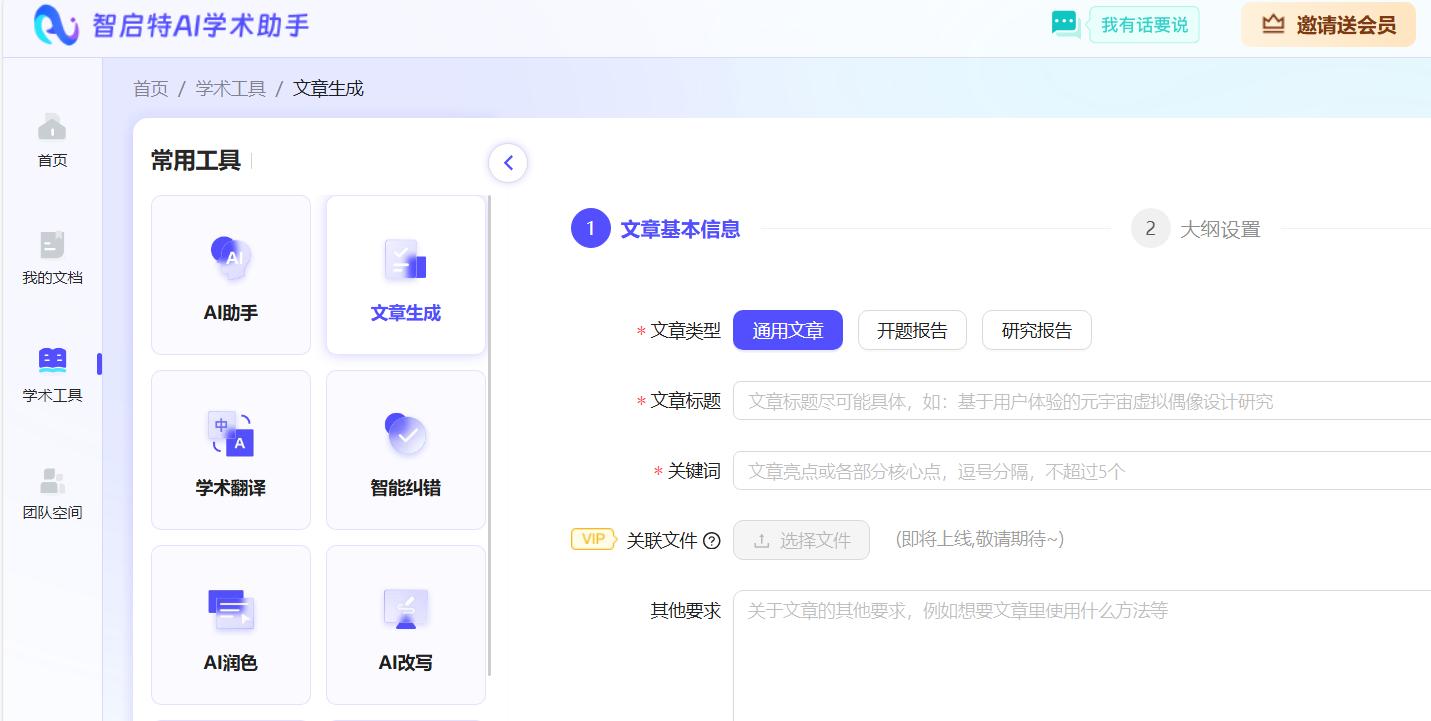Viewport: 1431px width, 721px height.
Task: Click the help question mark beside 关联文件
Action: point(712,541)
